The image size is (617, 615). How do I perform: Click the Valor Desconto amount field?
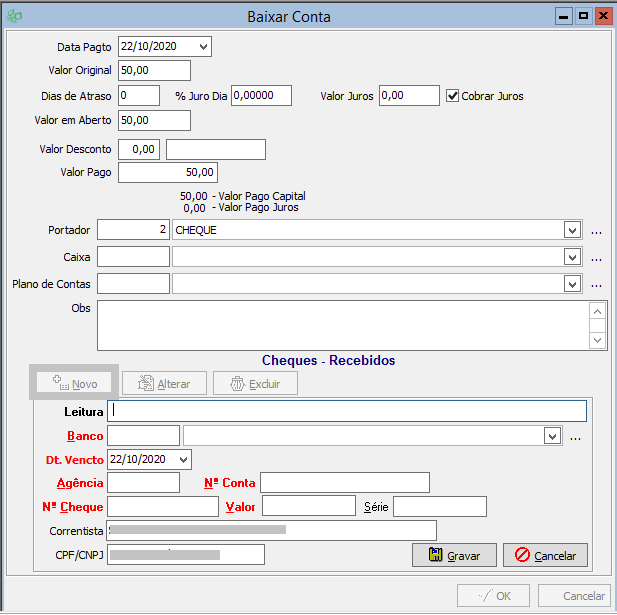139,149
